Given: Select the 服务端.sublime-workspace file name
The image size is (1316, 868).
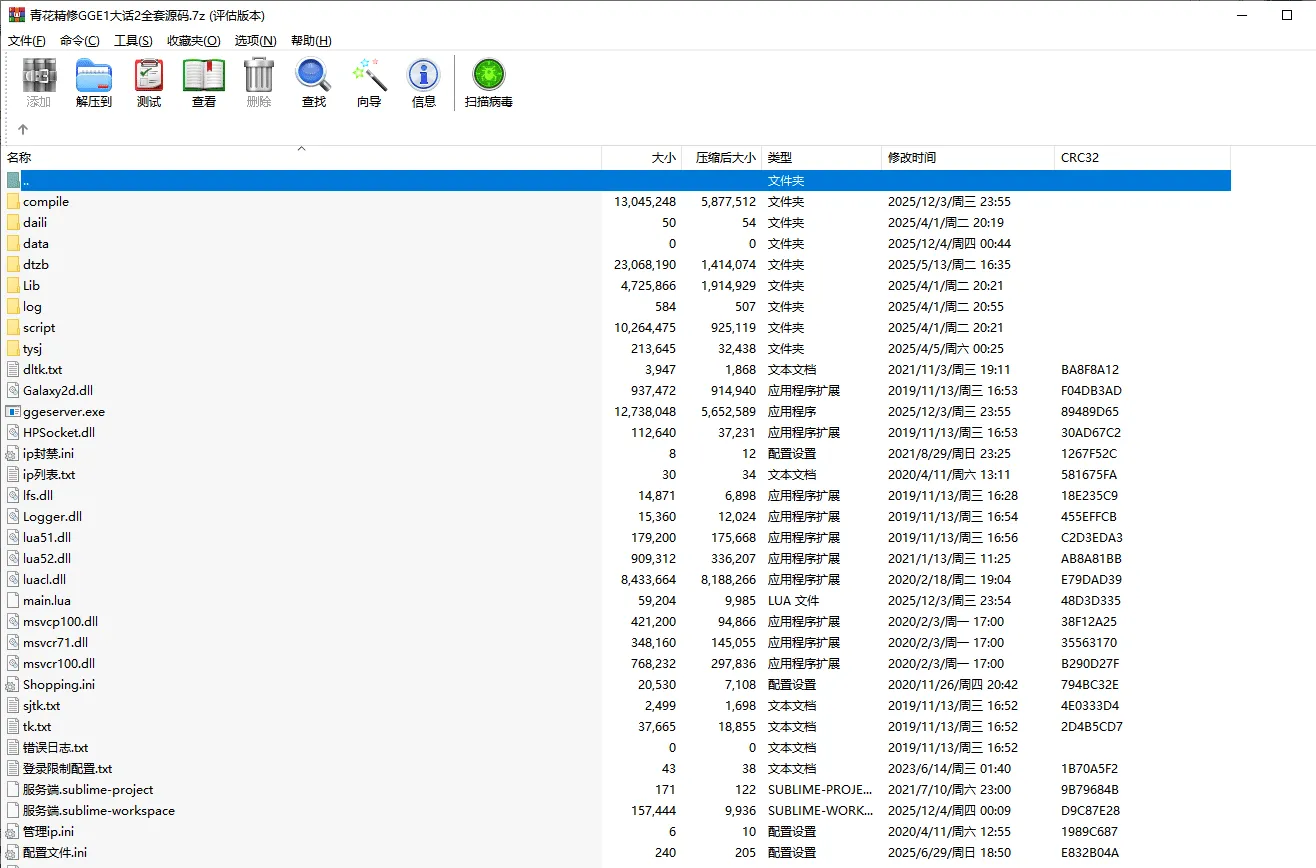Looking at the screenshot, I should click(99, 810).
